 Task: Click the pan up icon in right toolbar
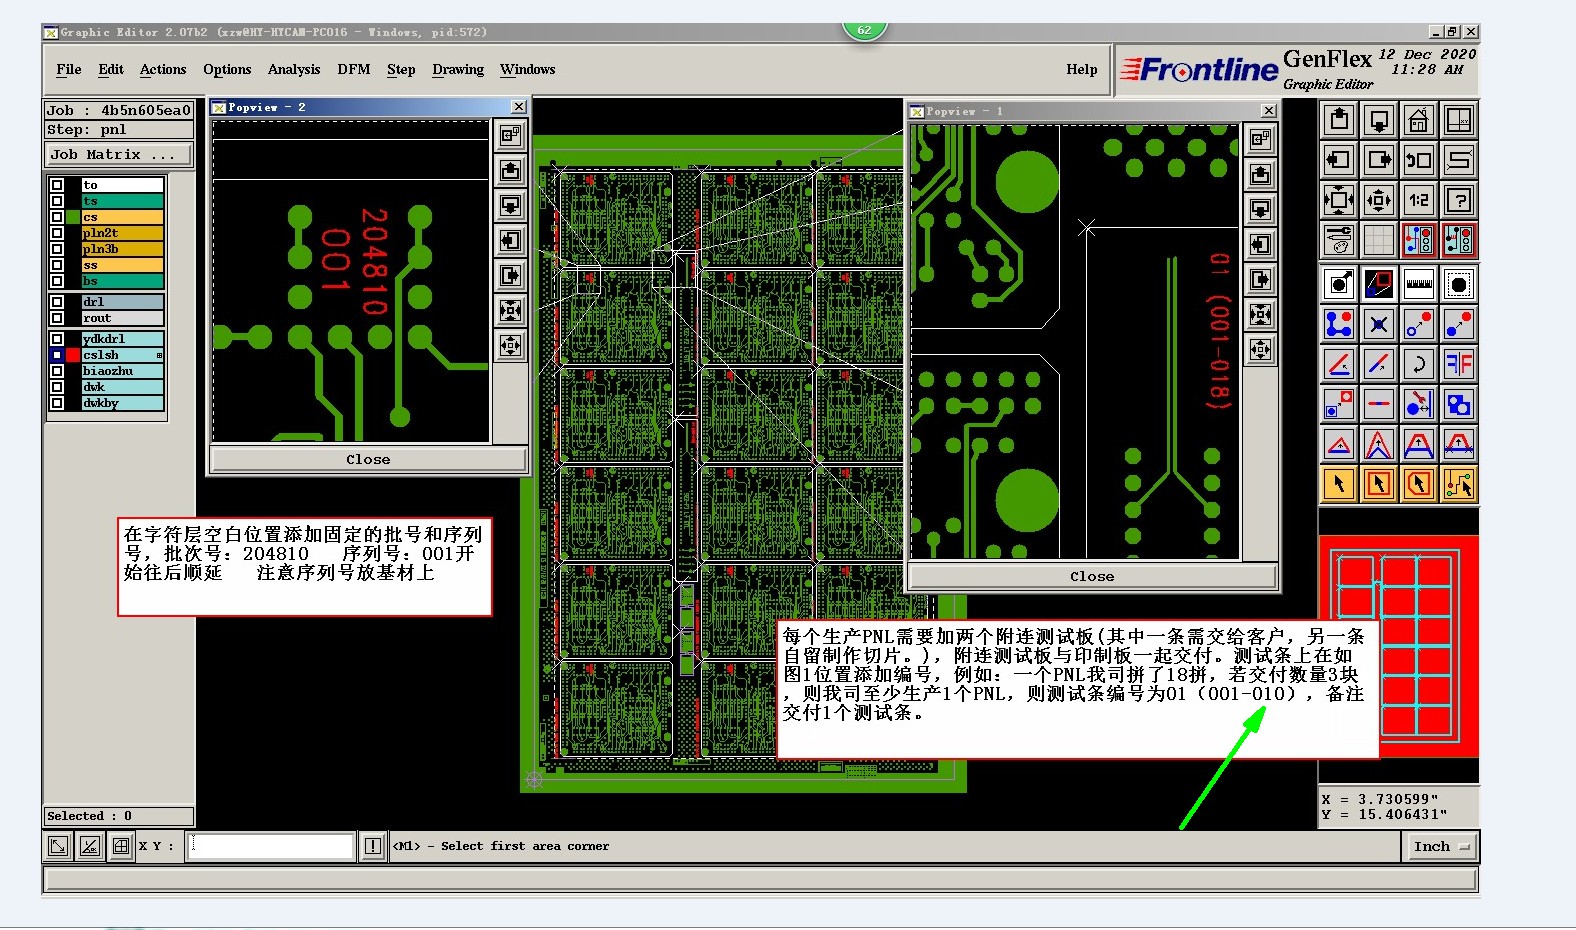pyautogui.click(x=1339, y=121)
